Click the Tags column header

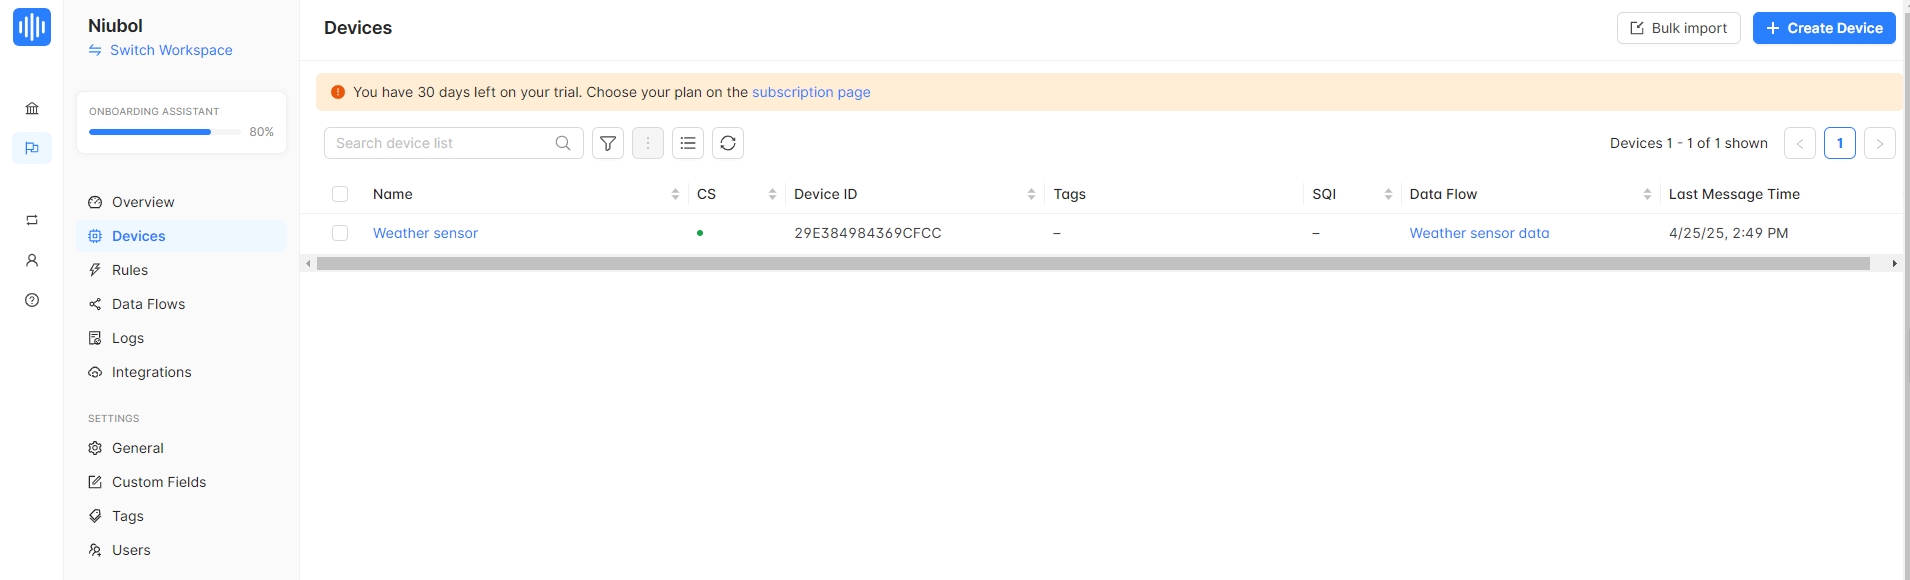coord(1069,194)
